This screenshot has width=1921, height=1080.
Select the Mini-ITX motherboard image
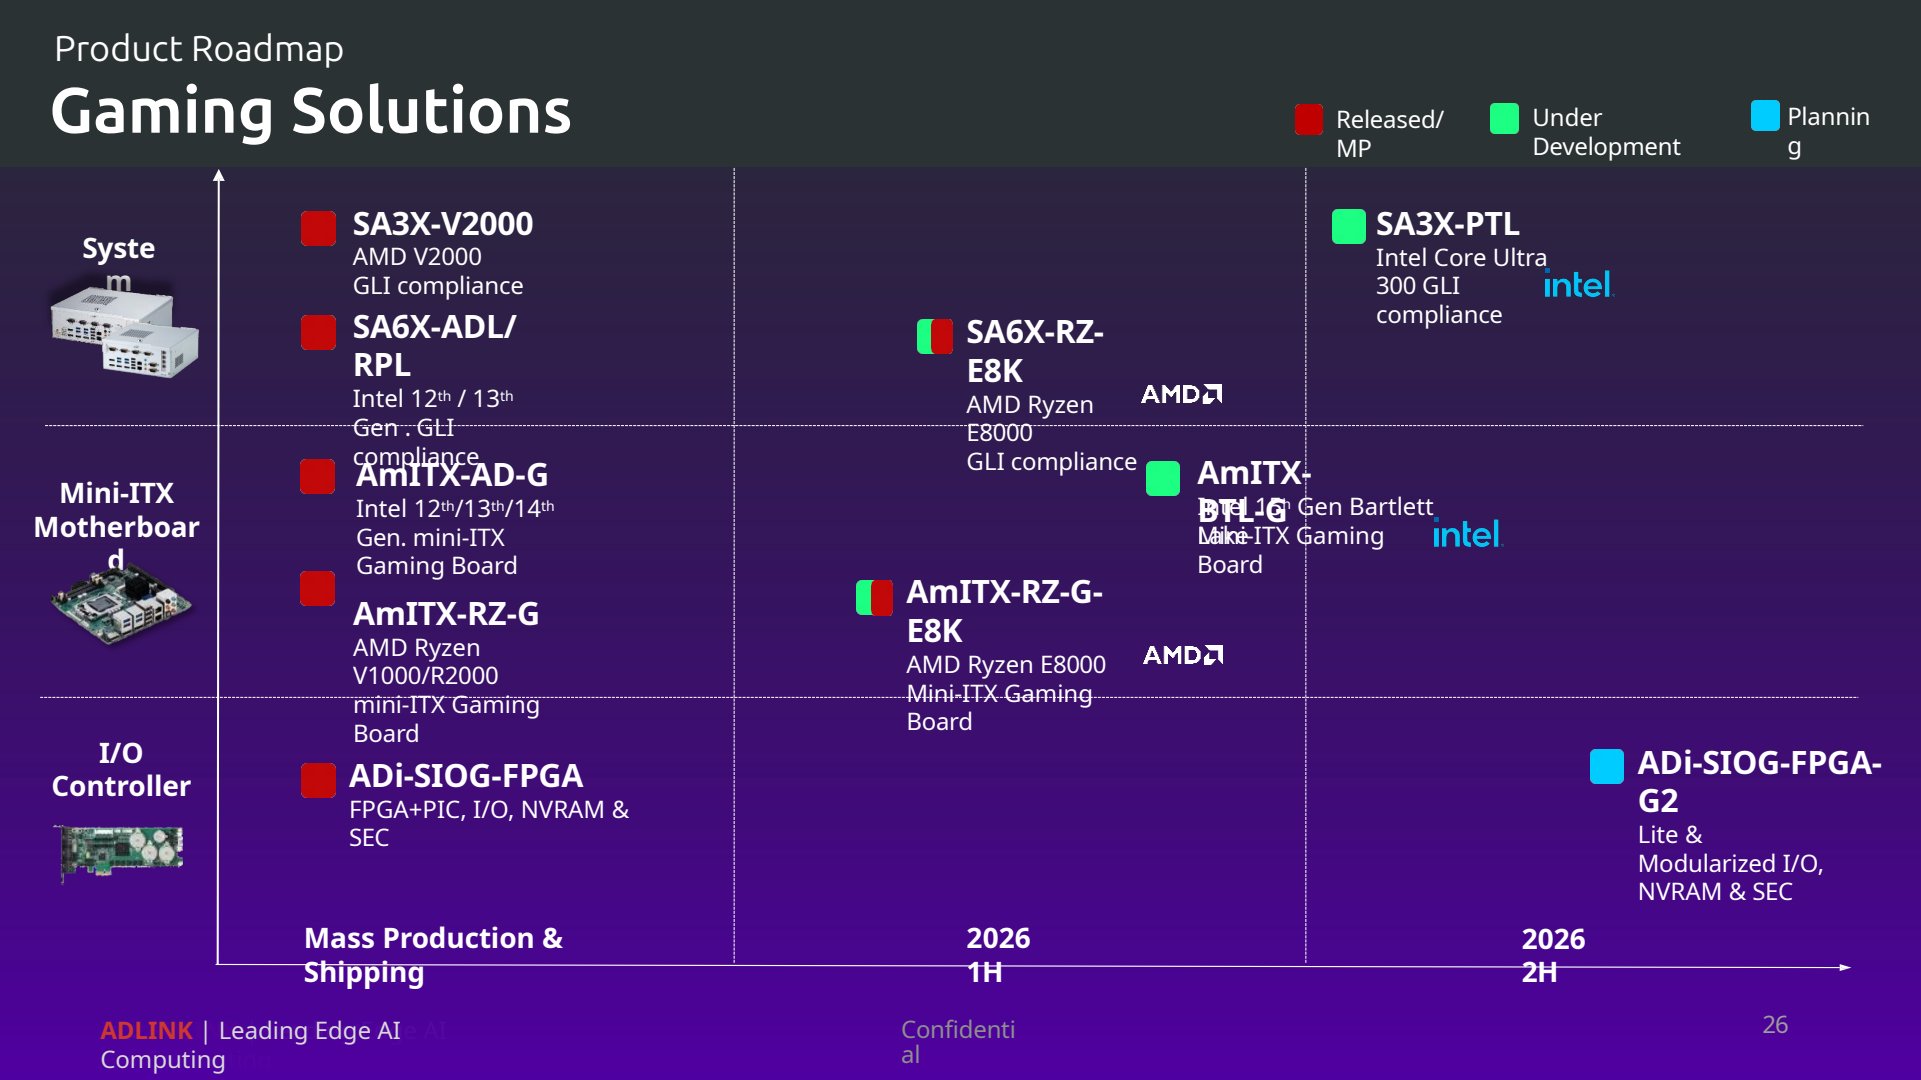(x=121, y=602)
